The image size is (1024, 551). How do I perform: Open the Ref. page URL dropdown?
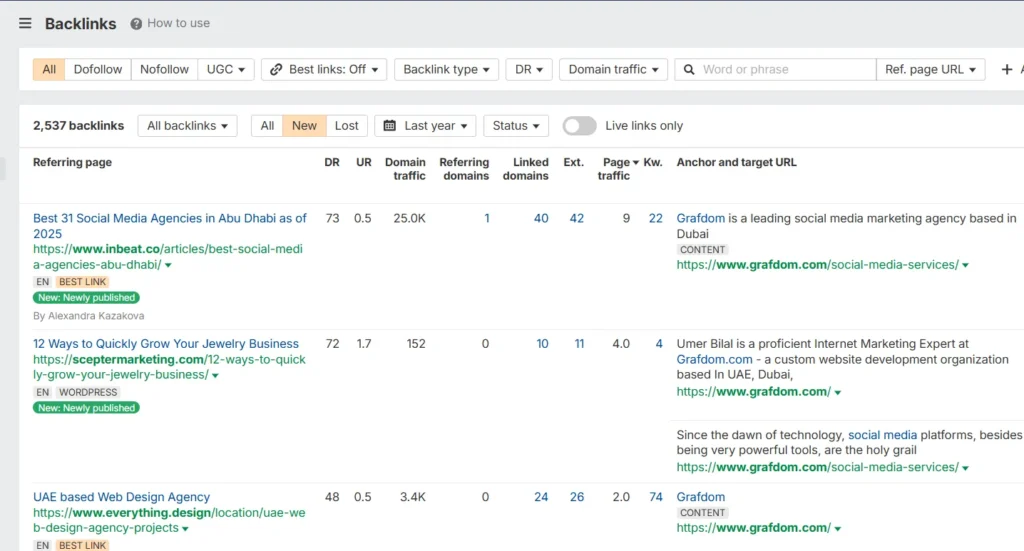(x=930, y=69)
